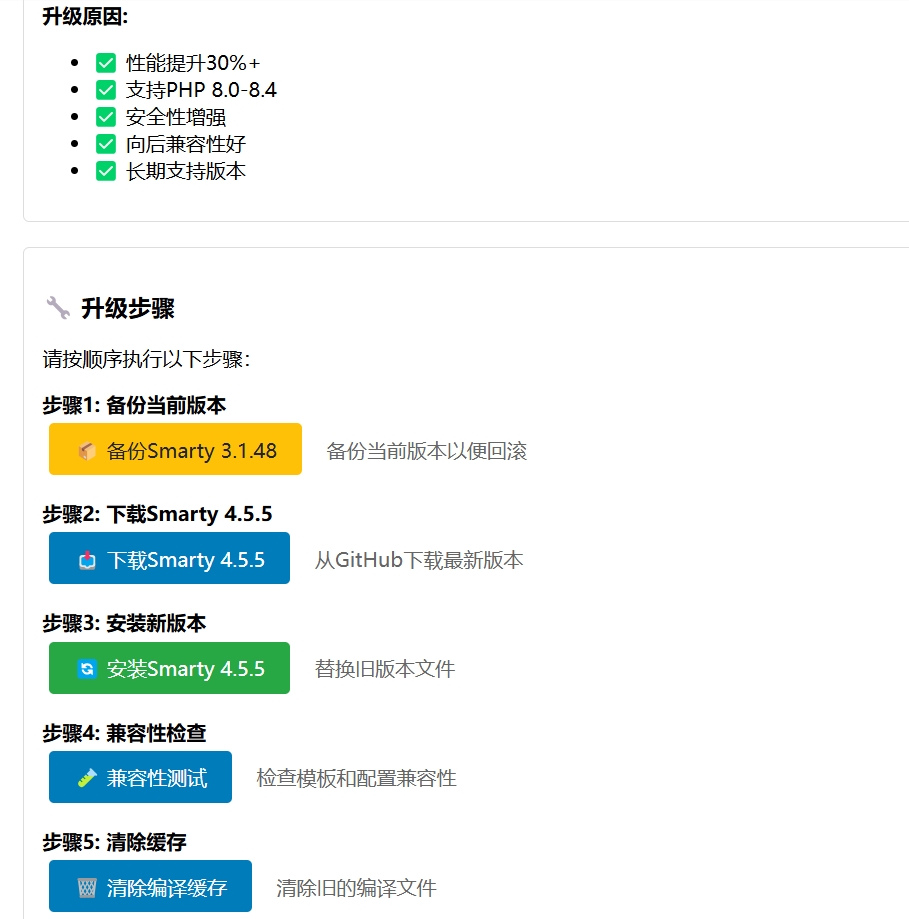Click the green checkmark next to 安全性增强
The image size is (909, 919).
click(106, 117)
